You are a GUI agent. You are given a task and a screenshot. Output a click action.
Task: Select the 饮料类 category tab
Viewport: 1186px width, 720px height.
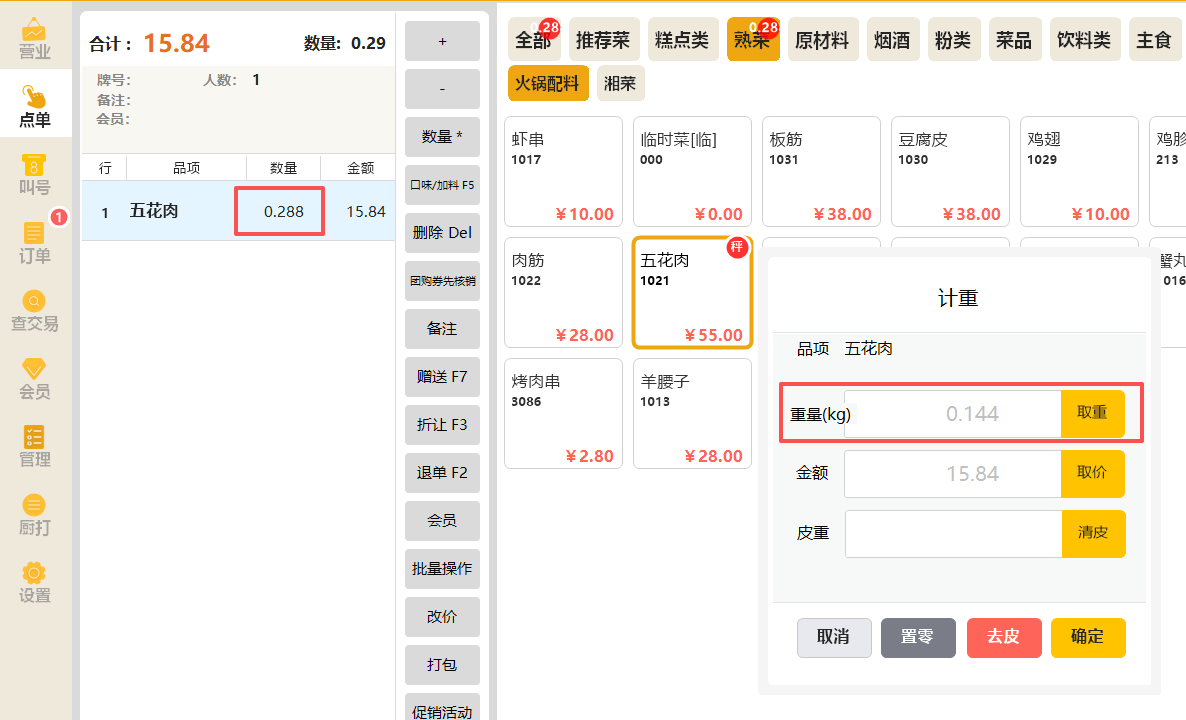point(1083,39)
